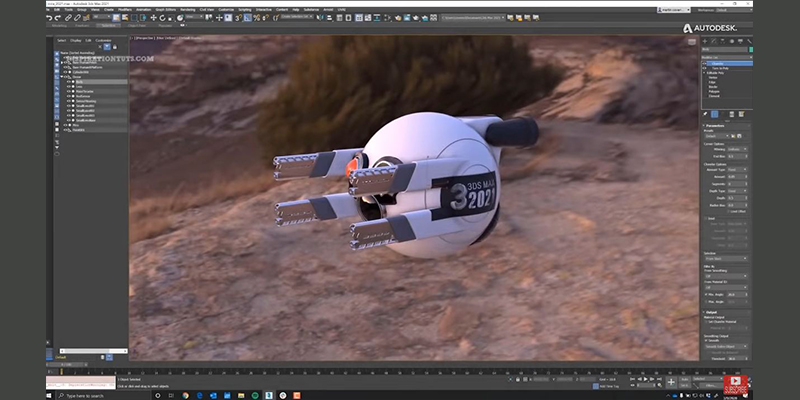The height and width of the screenshot is (400, 800).
Task: Switch to the Hierarchy command panel tab
Action: (722, 40)
